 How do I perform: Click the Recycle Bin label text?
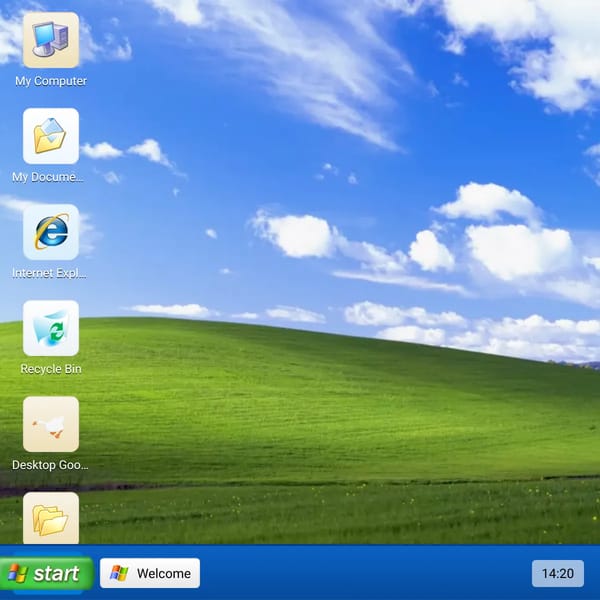(x=51, y=369)
